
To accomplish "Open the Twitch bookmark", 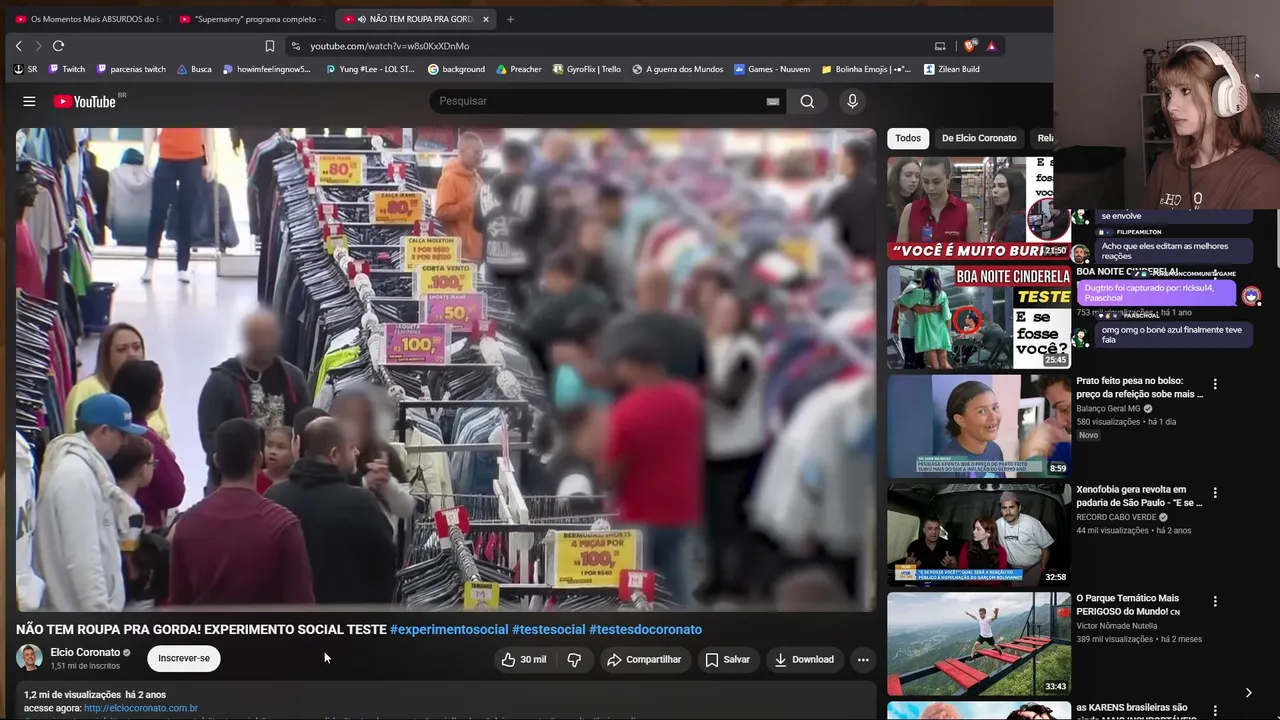I will [x=67, y=69].
